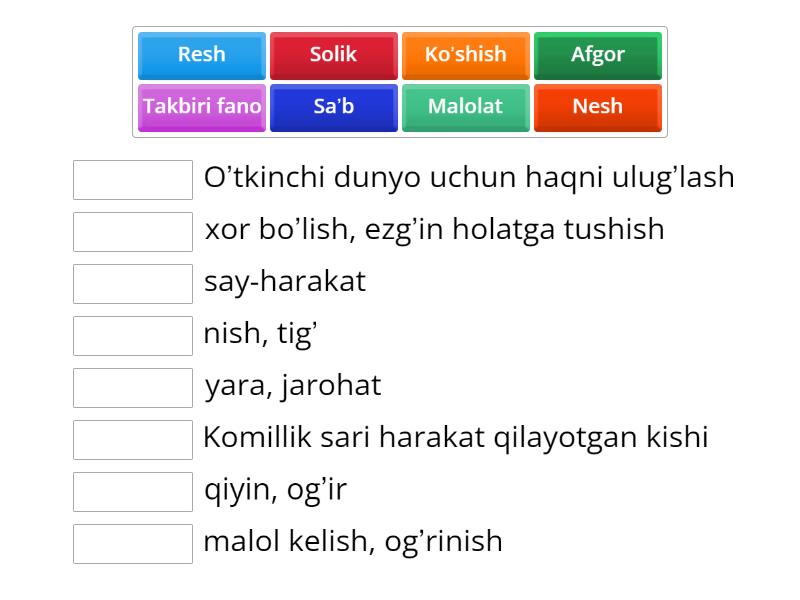Click the clue 'qiyin, og'ir'

275,491
